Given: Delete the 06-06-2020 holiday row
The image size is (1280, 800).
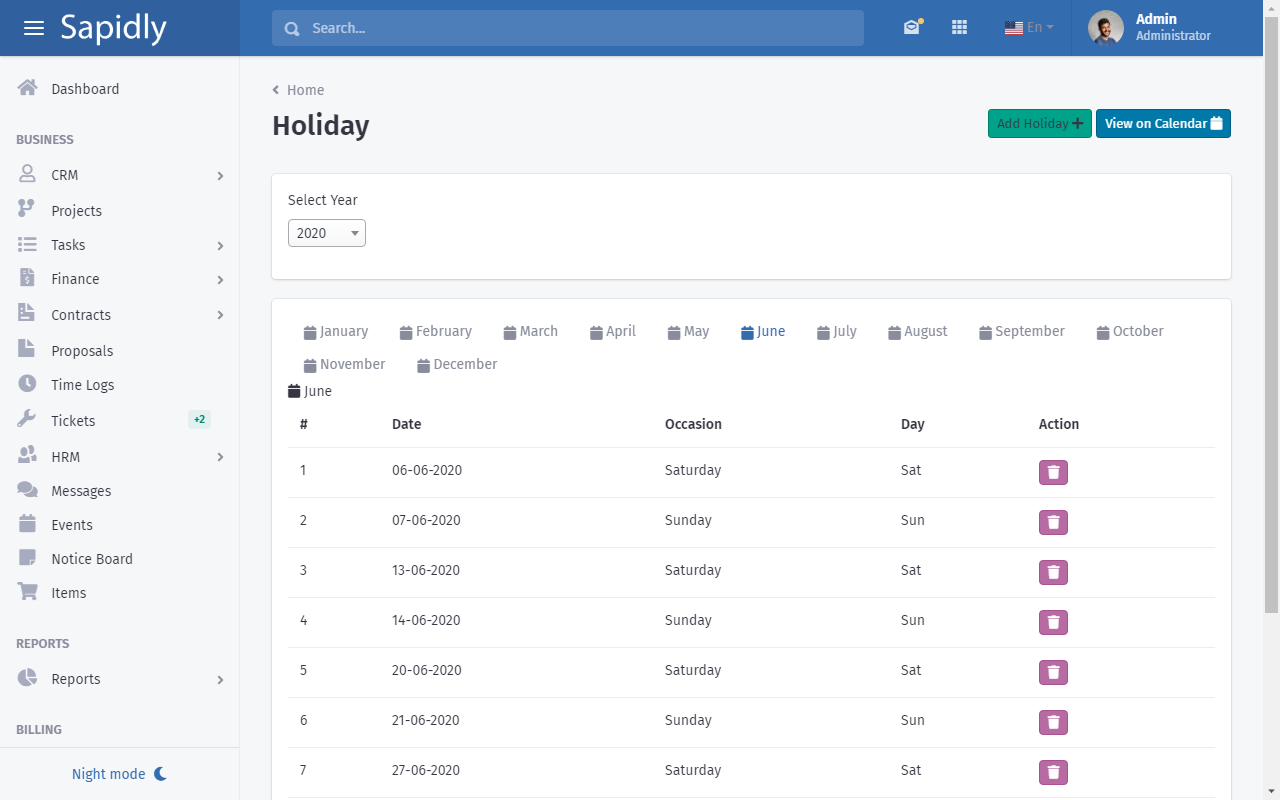Looking at the screenshot, I should click(x=1052, y=472).
